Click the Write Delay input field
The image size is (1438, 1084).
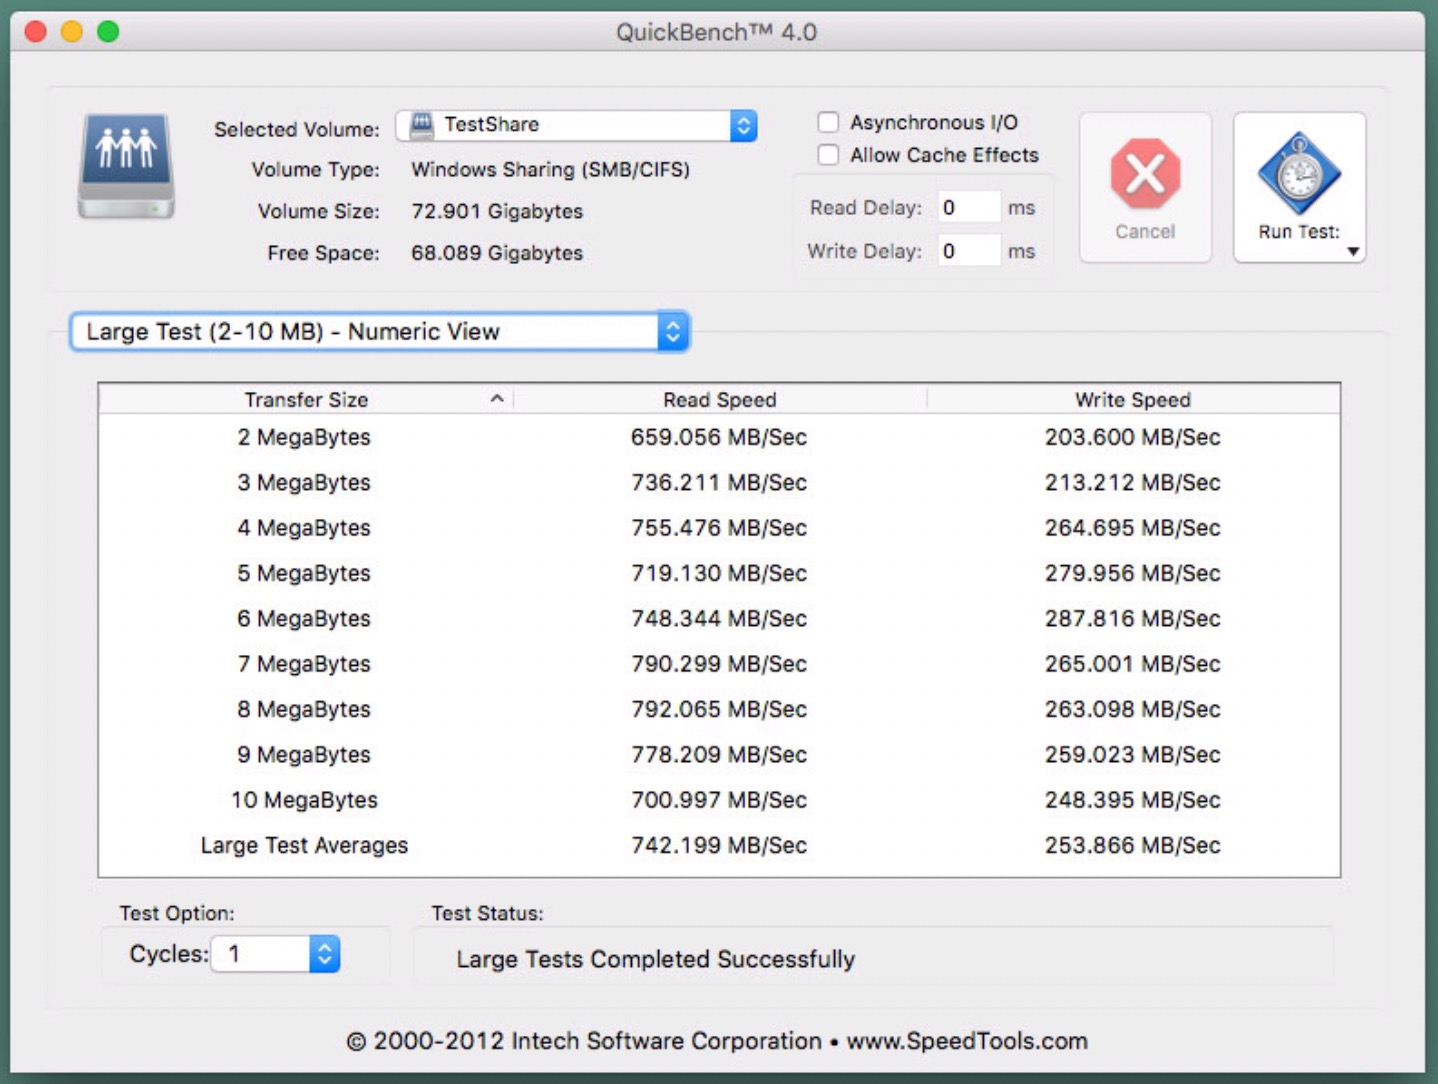coord(968,250)
